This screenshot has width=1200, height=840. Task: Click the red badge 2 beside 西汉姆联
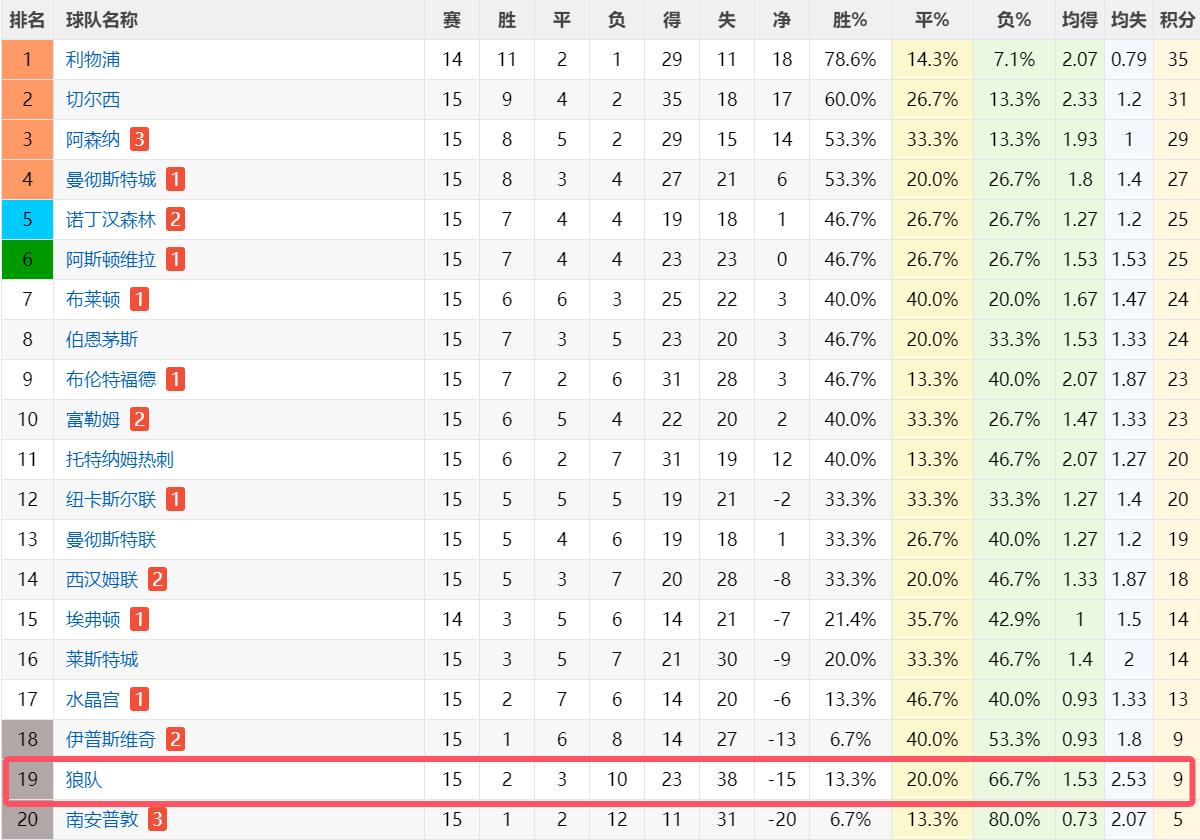tap(157, 579)
